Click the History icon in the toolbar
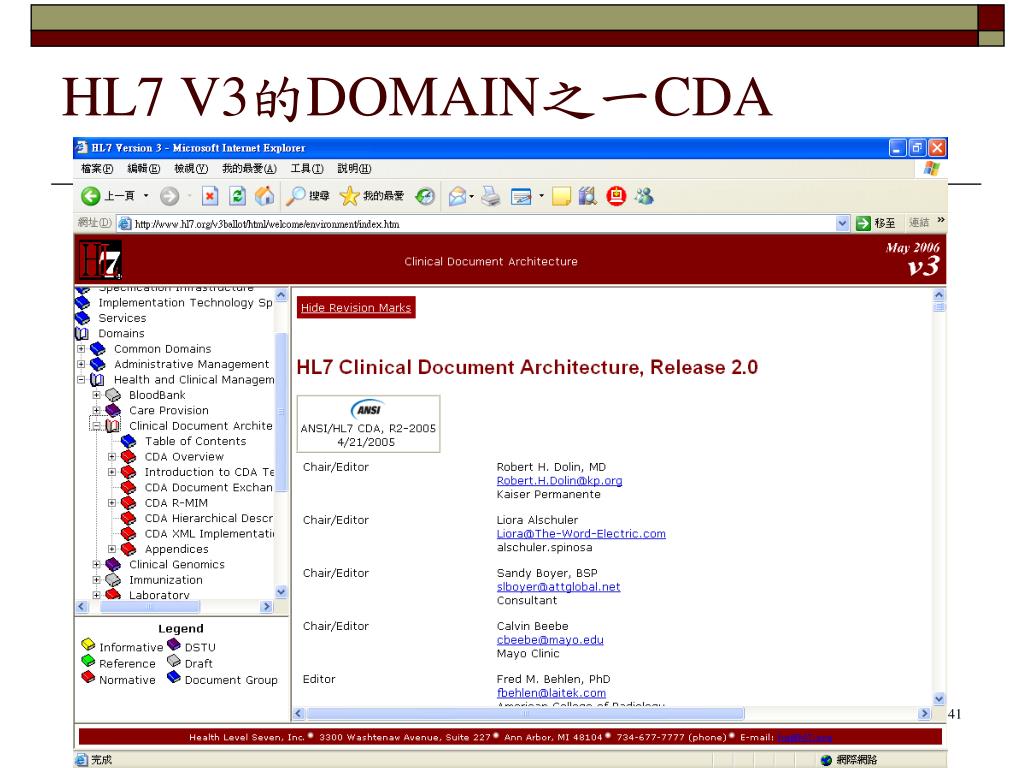 coord(425,196)
